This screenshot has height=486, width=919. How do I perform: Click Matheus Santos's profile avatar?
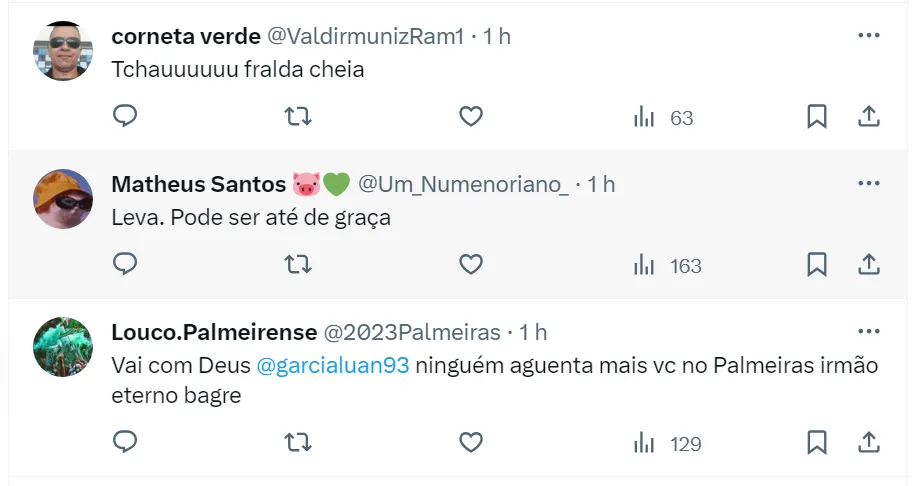click(64, 199)
